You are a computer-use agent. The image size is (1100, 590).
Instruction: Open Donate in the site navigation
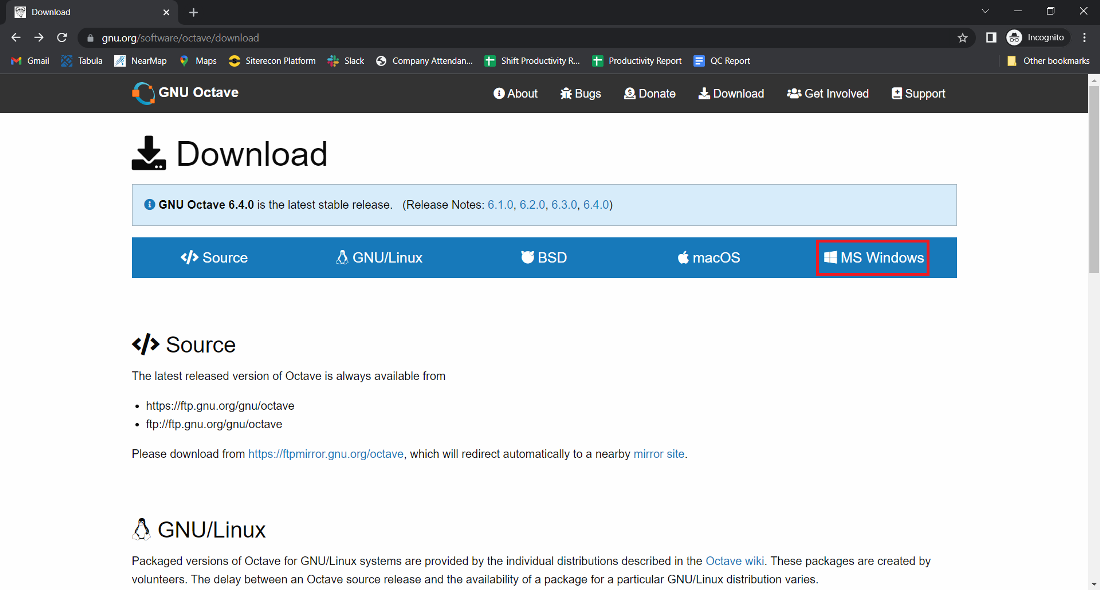point(650,93)
